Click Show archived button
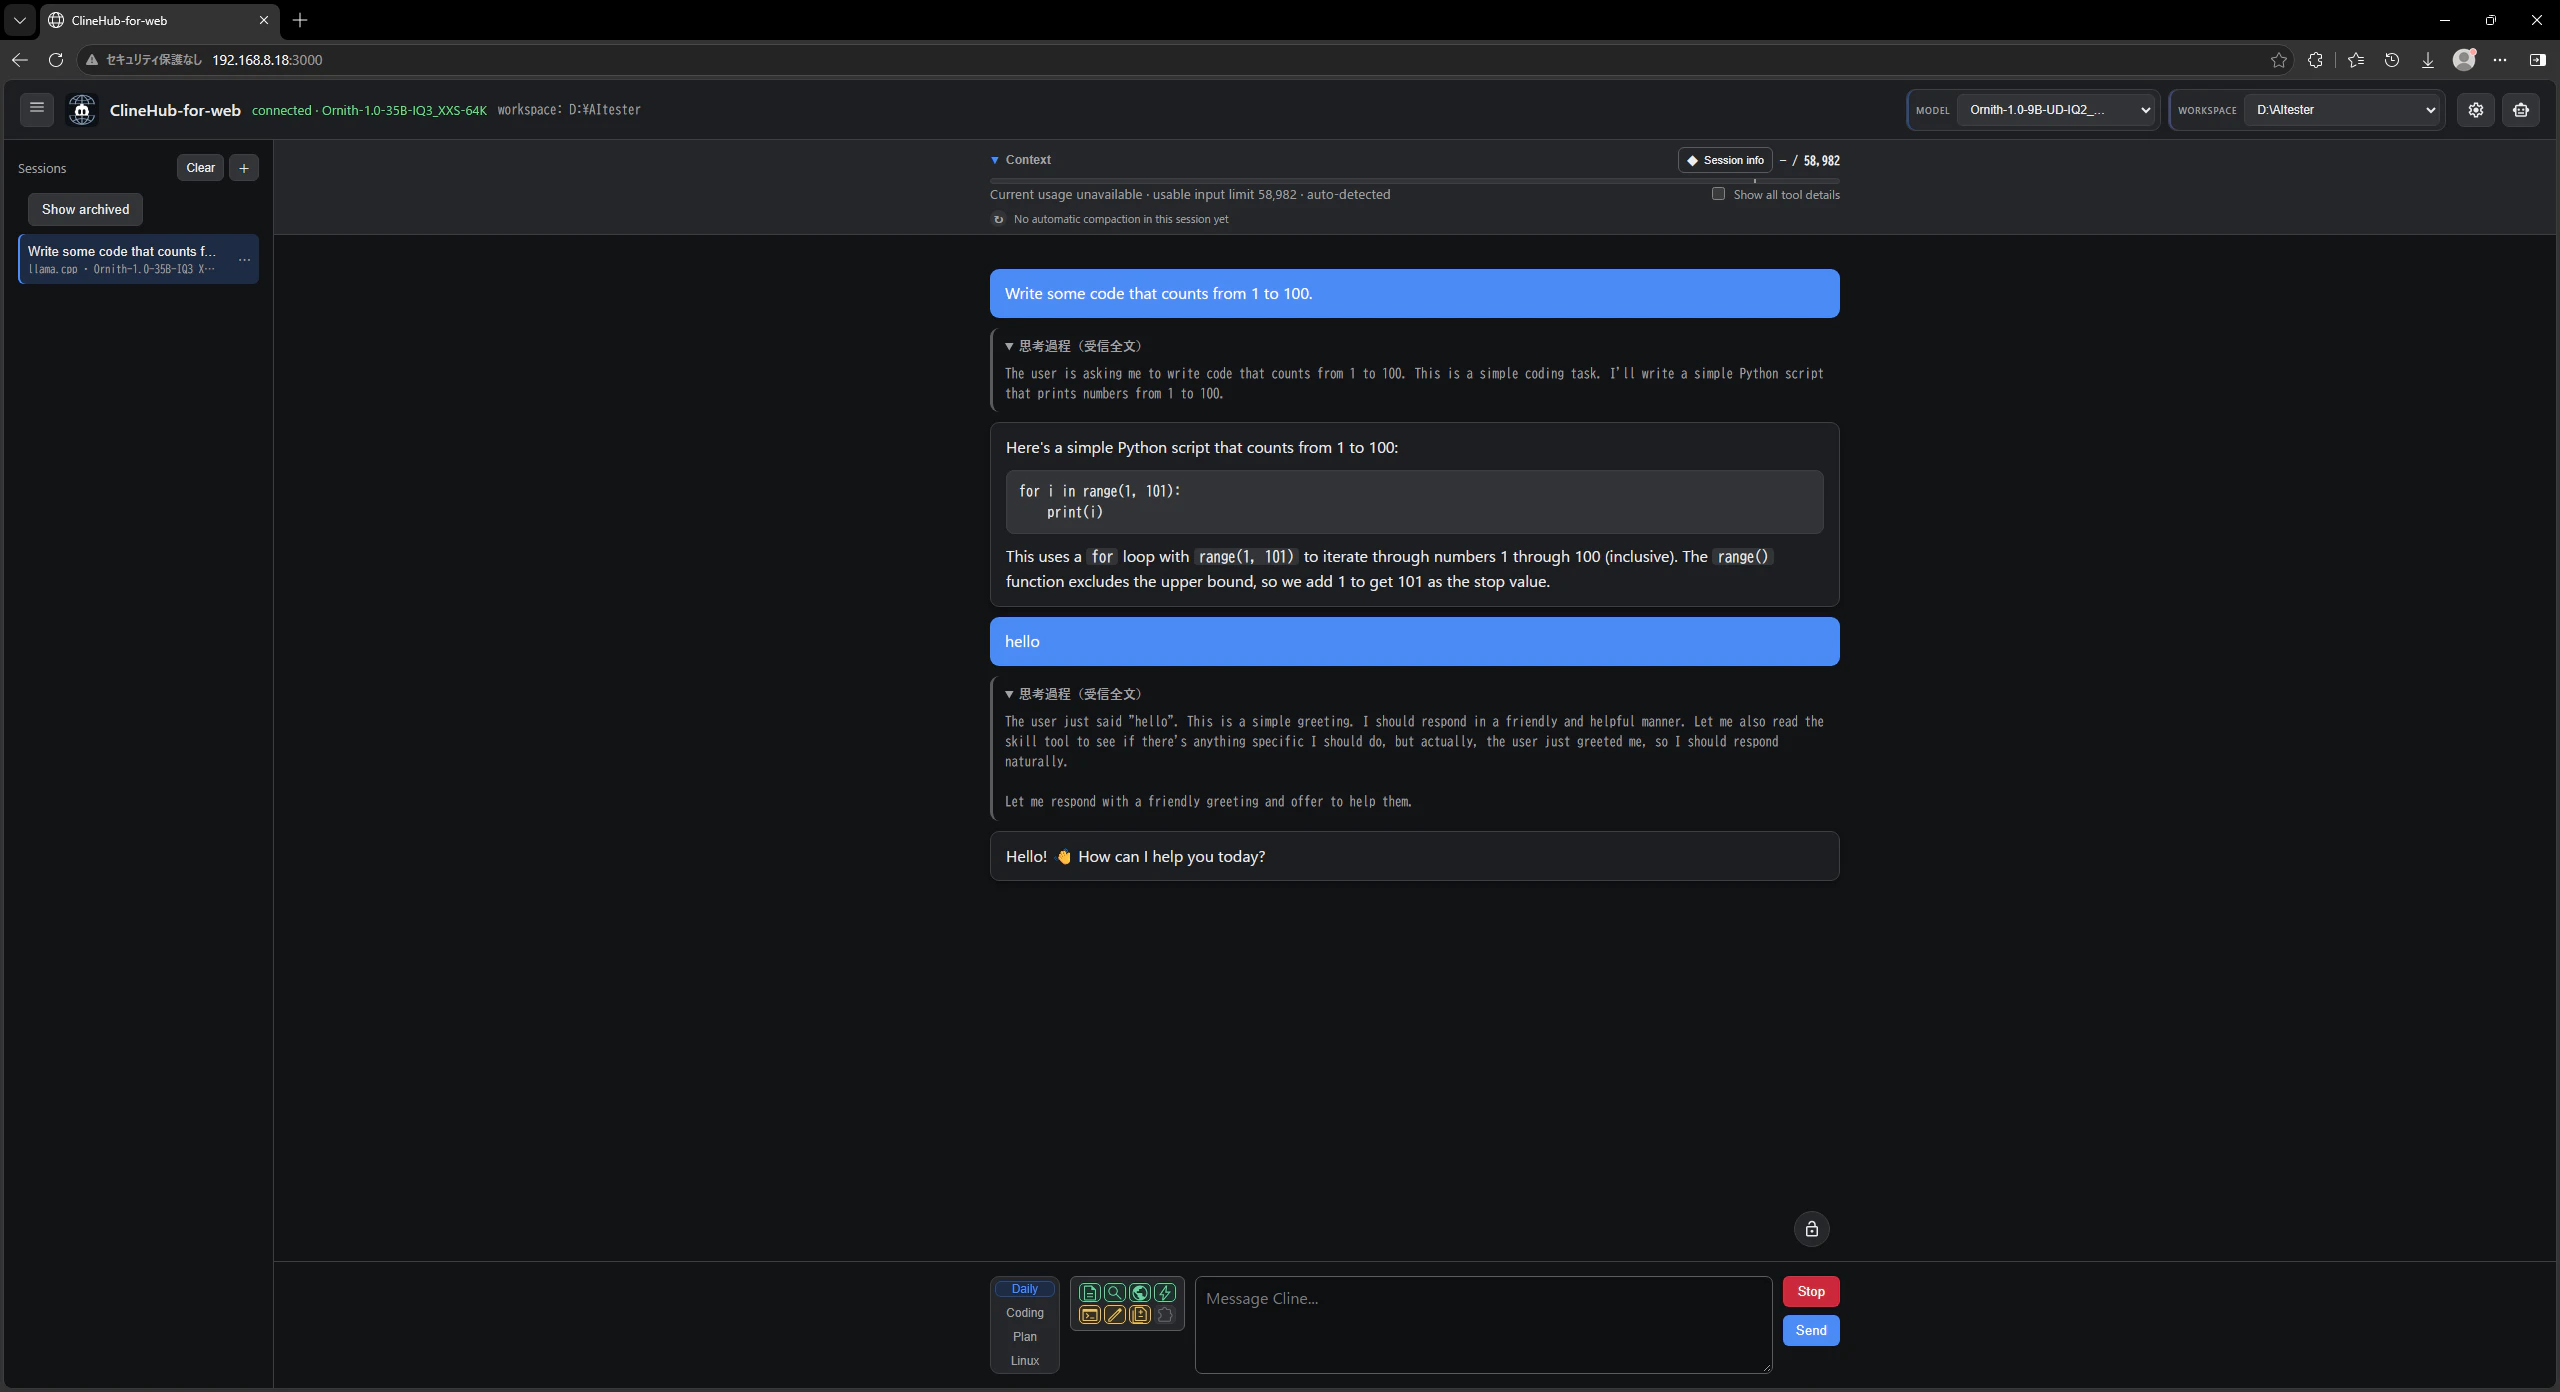2560x1392 pixels. 85,210
